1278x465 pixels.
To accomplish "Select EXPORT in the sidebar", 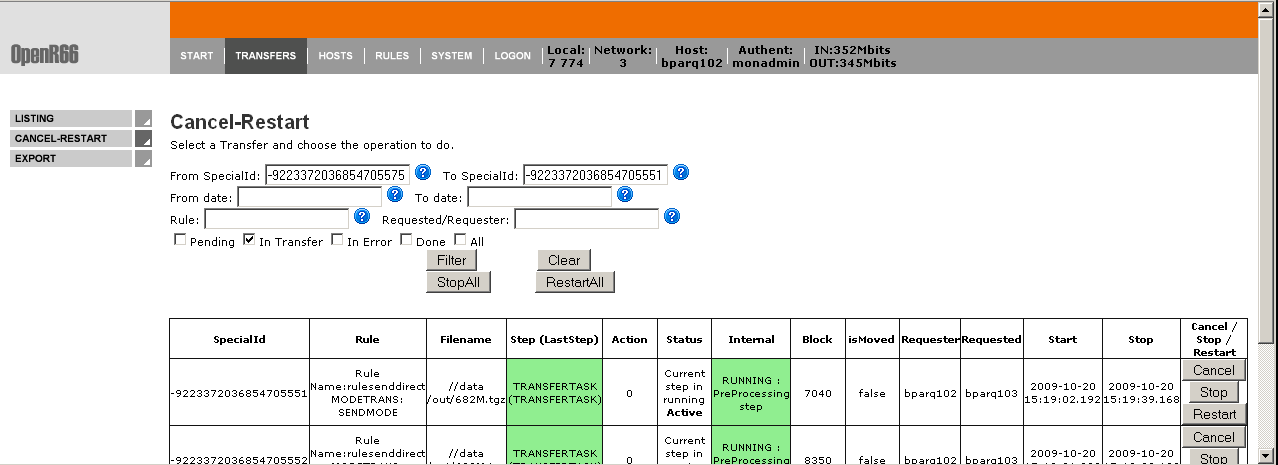I will [x=71, y=158].
